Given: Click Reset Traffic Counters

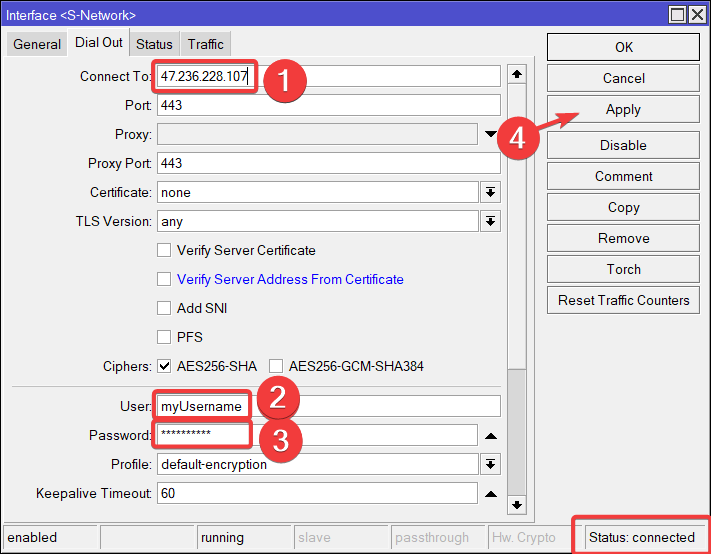Looking at the screenshot, I should 623,300.
